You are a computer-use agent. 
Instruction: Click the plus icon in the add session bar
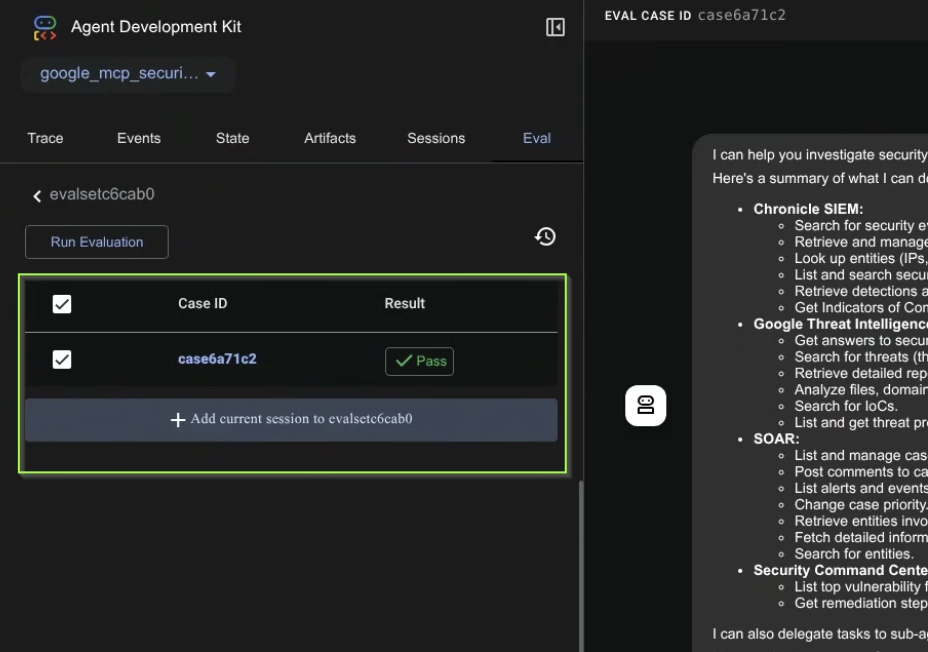pyautogui.click(x=178, y=419)
